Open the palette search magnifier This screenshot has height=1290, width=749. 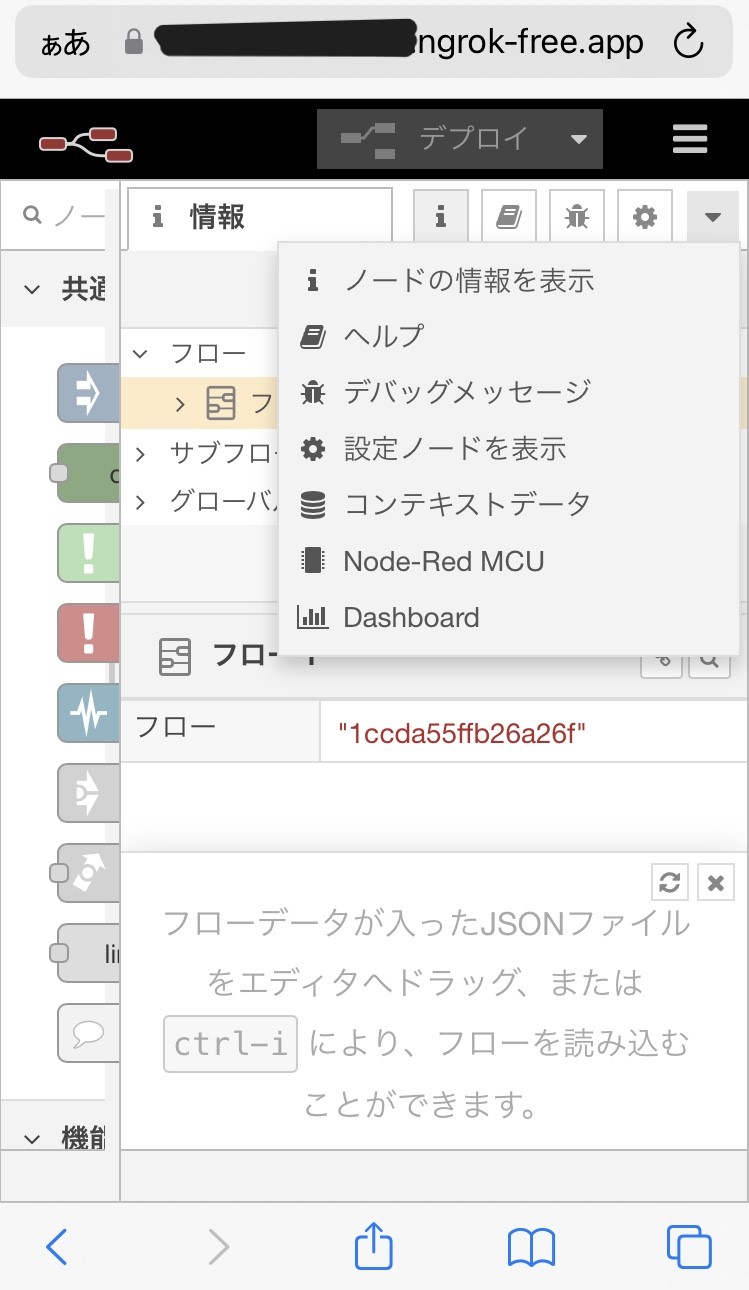coord(33,214)
